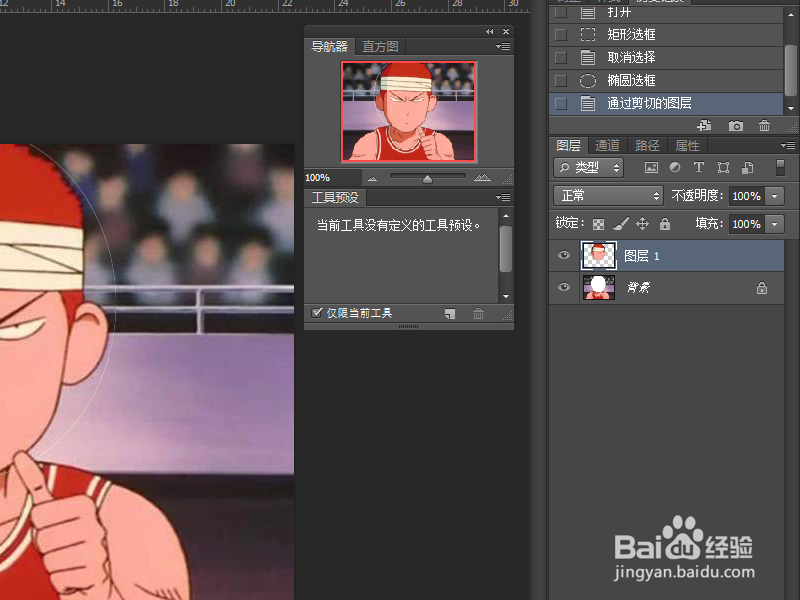This screenshot has width=800, height=600.
Task: Set history brush source box for 取消选择
Action: tap(561, 58)
